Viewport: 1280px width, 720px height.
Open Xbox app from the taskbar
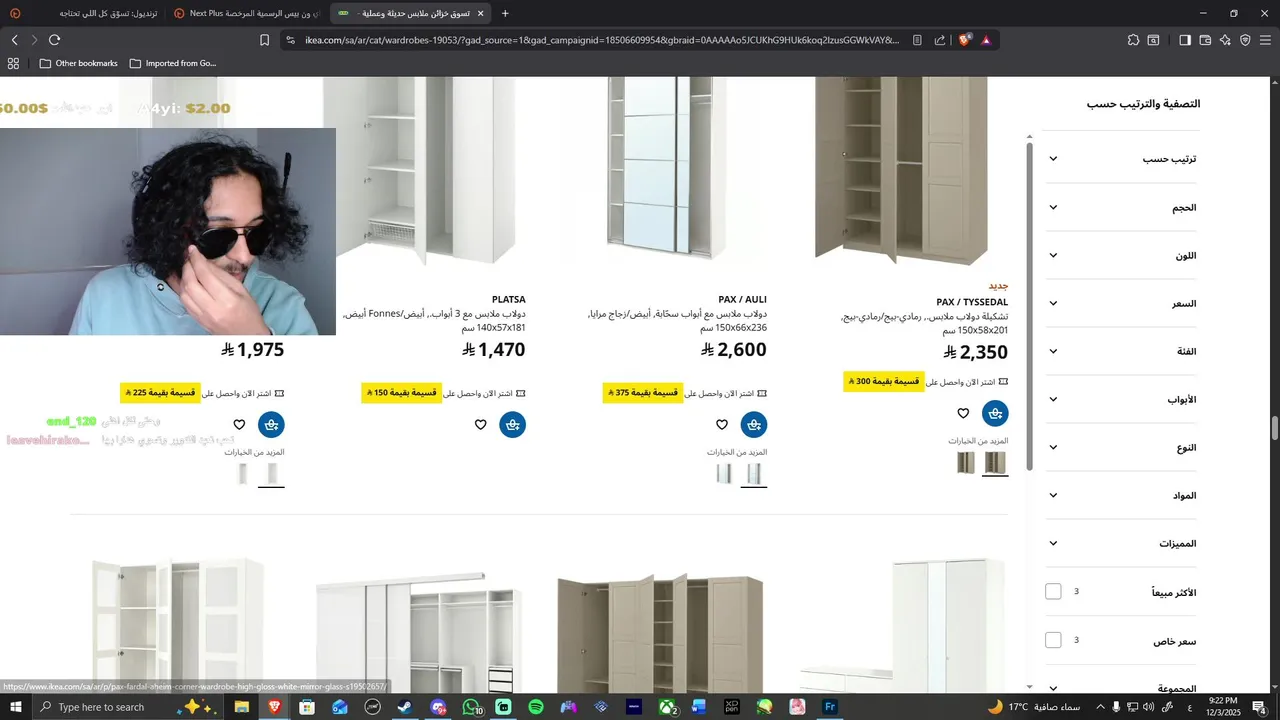pos(666,707)
